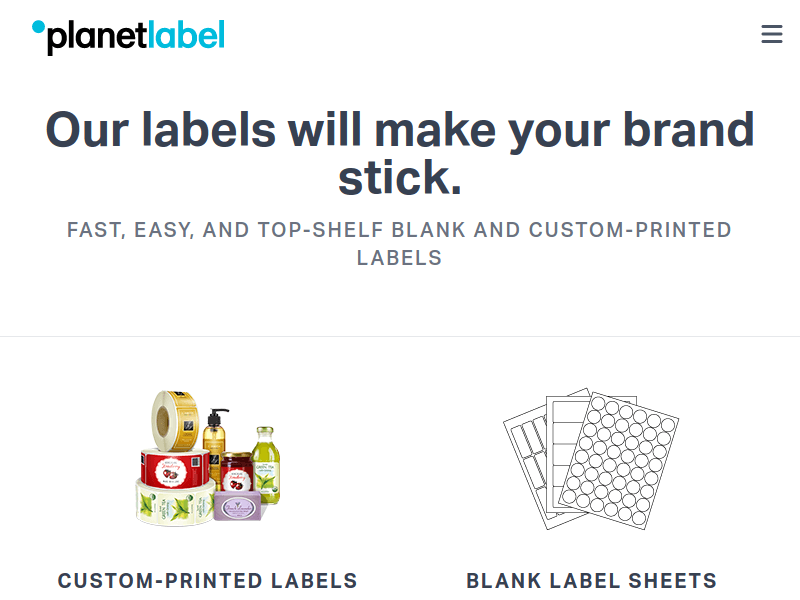This screenshot has width=800, height=600.
Task: Open CUSTOM-PRINTED LABELS category
Action: click(207, 581)
